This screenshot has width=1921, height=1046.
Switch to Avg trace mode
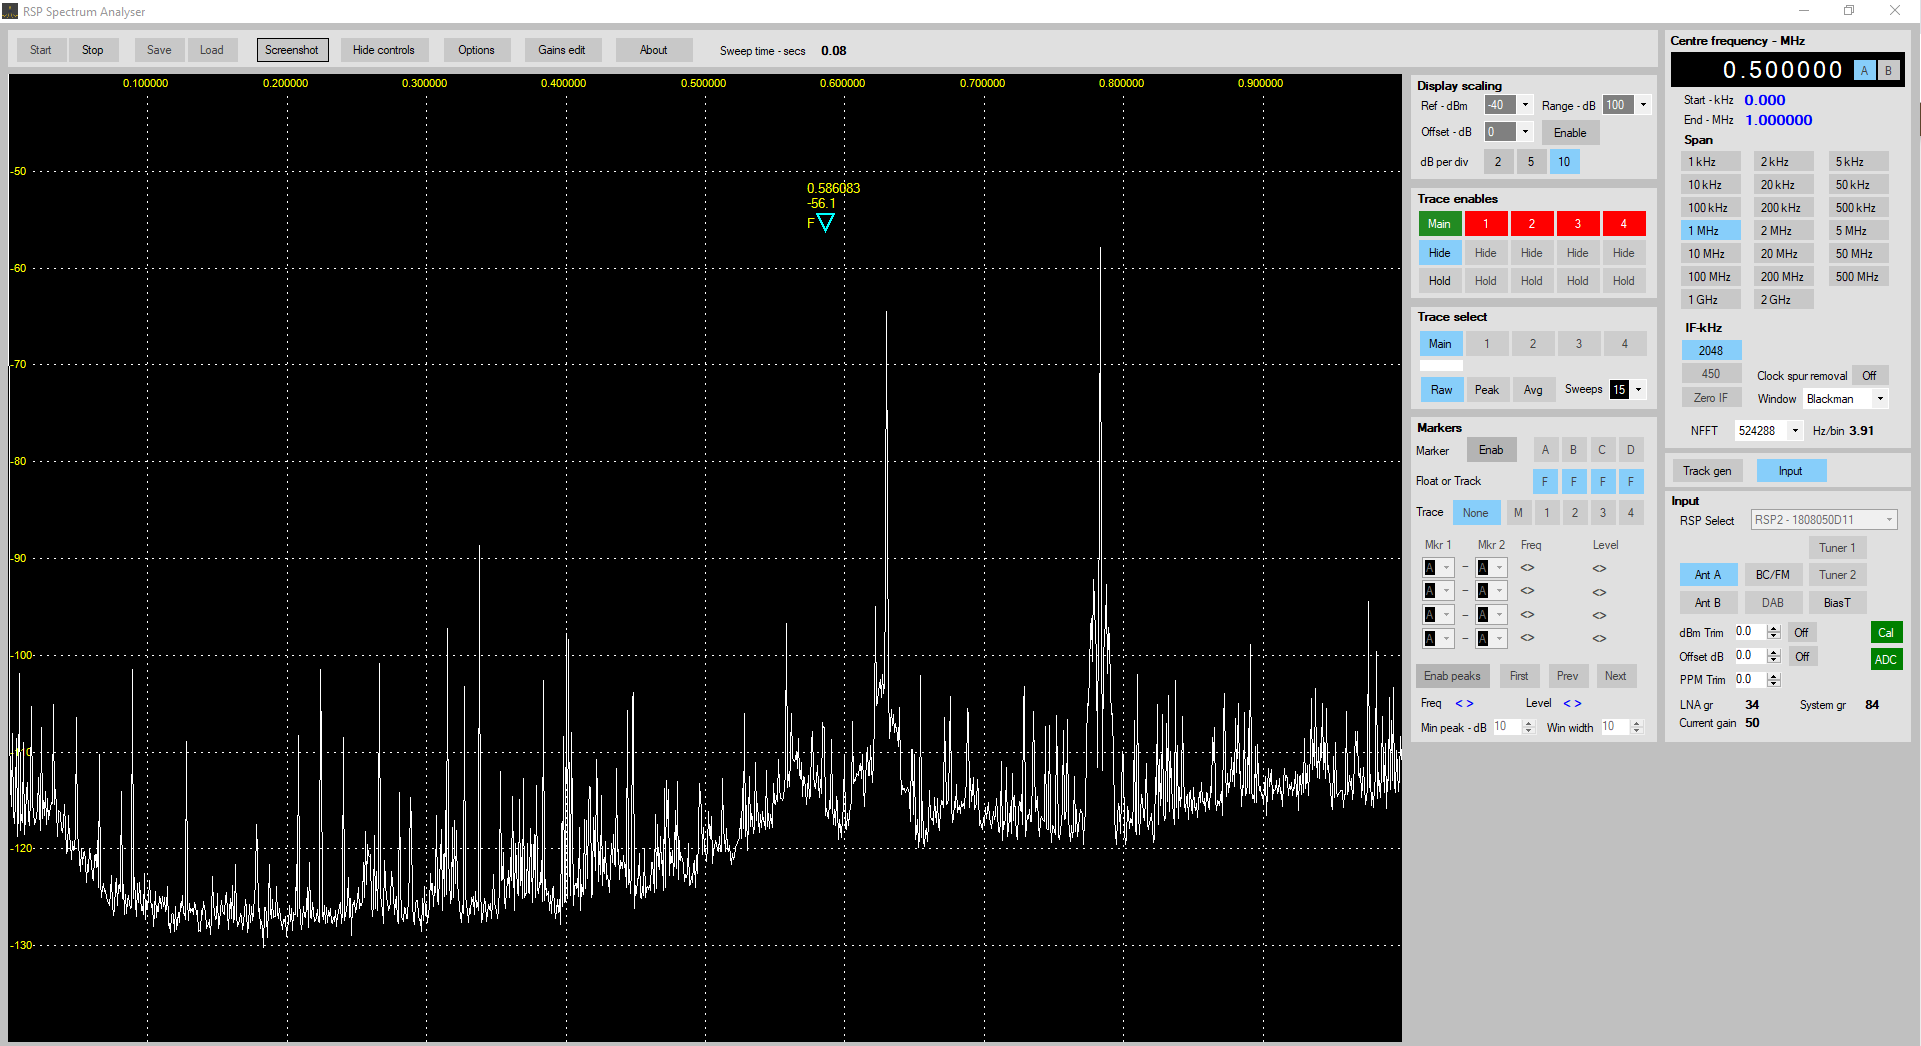[1533, 390]
